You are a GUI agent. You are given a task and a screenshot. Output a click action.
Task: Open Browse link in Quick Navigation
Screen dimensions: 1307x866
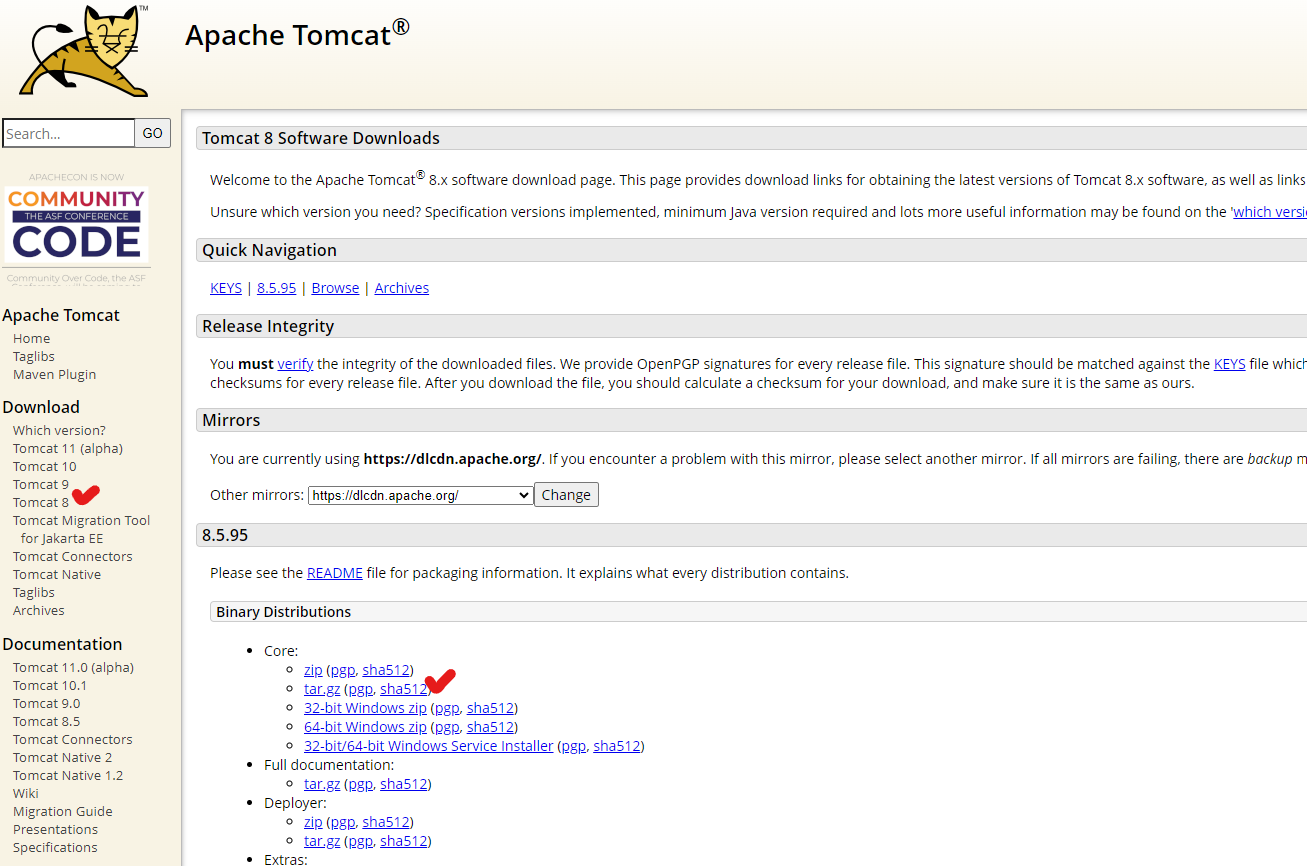click(x=335, y=288)
